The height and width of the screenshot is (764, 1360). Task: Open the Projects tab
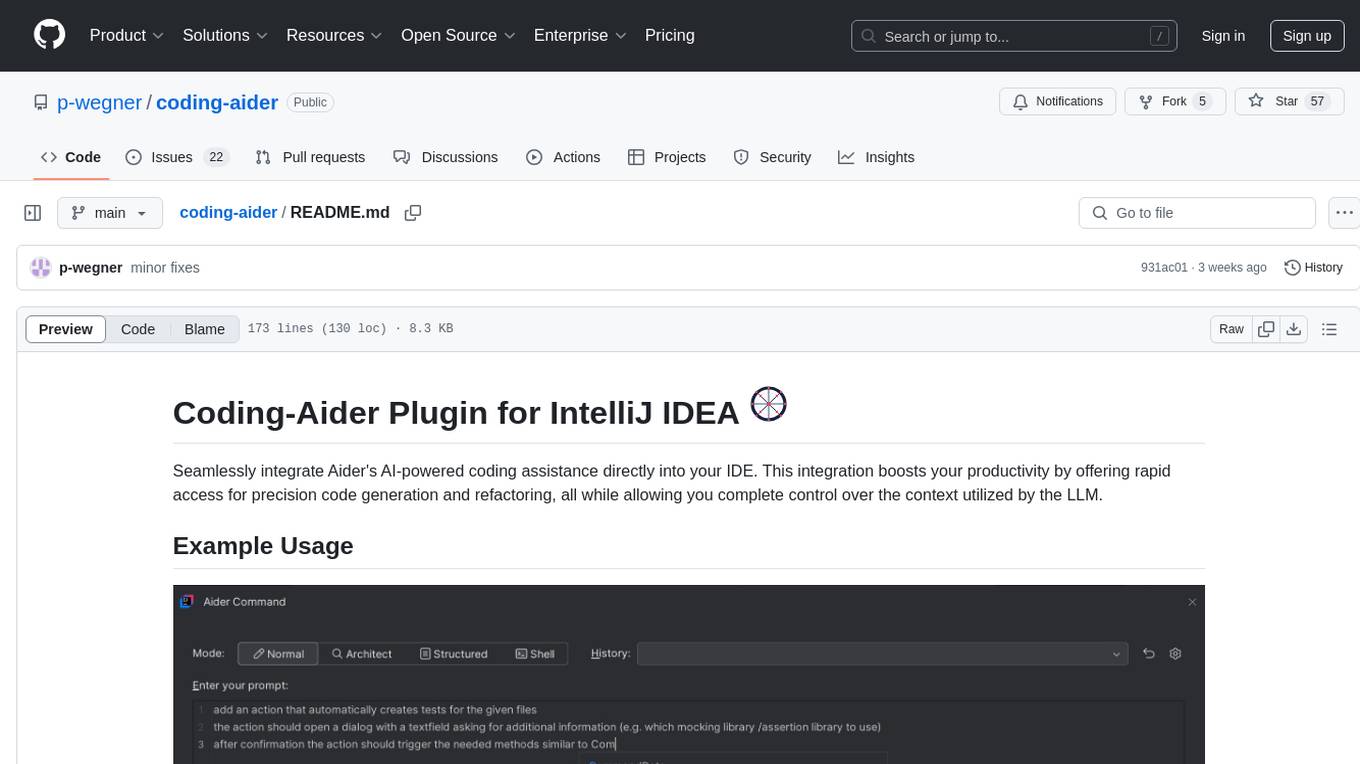[x=667, y=157]
